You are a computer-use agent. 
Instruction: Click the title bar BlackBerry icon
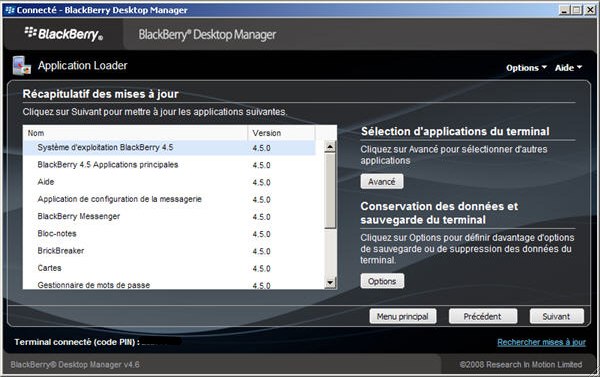coord(10,10)
